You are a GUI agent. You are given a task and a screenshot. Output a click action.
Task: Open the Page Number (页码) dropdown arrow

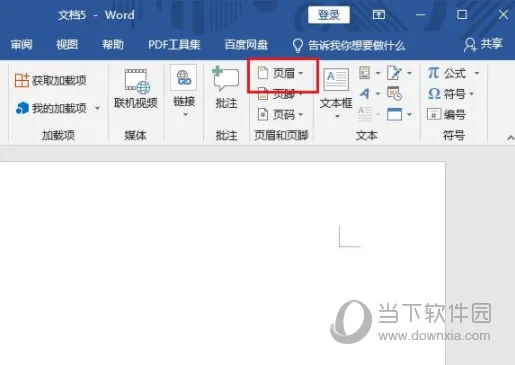(301, 115)
